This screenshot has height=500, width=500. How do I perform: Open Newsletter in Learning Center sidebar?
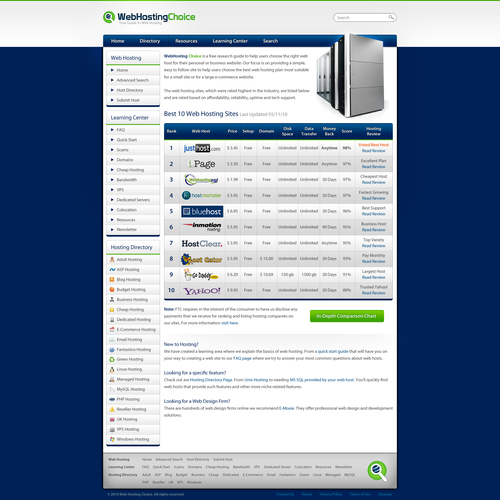tap(127, 229)
